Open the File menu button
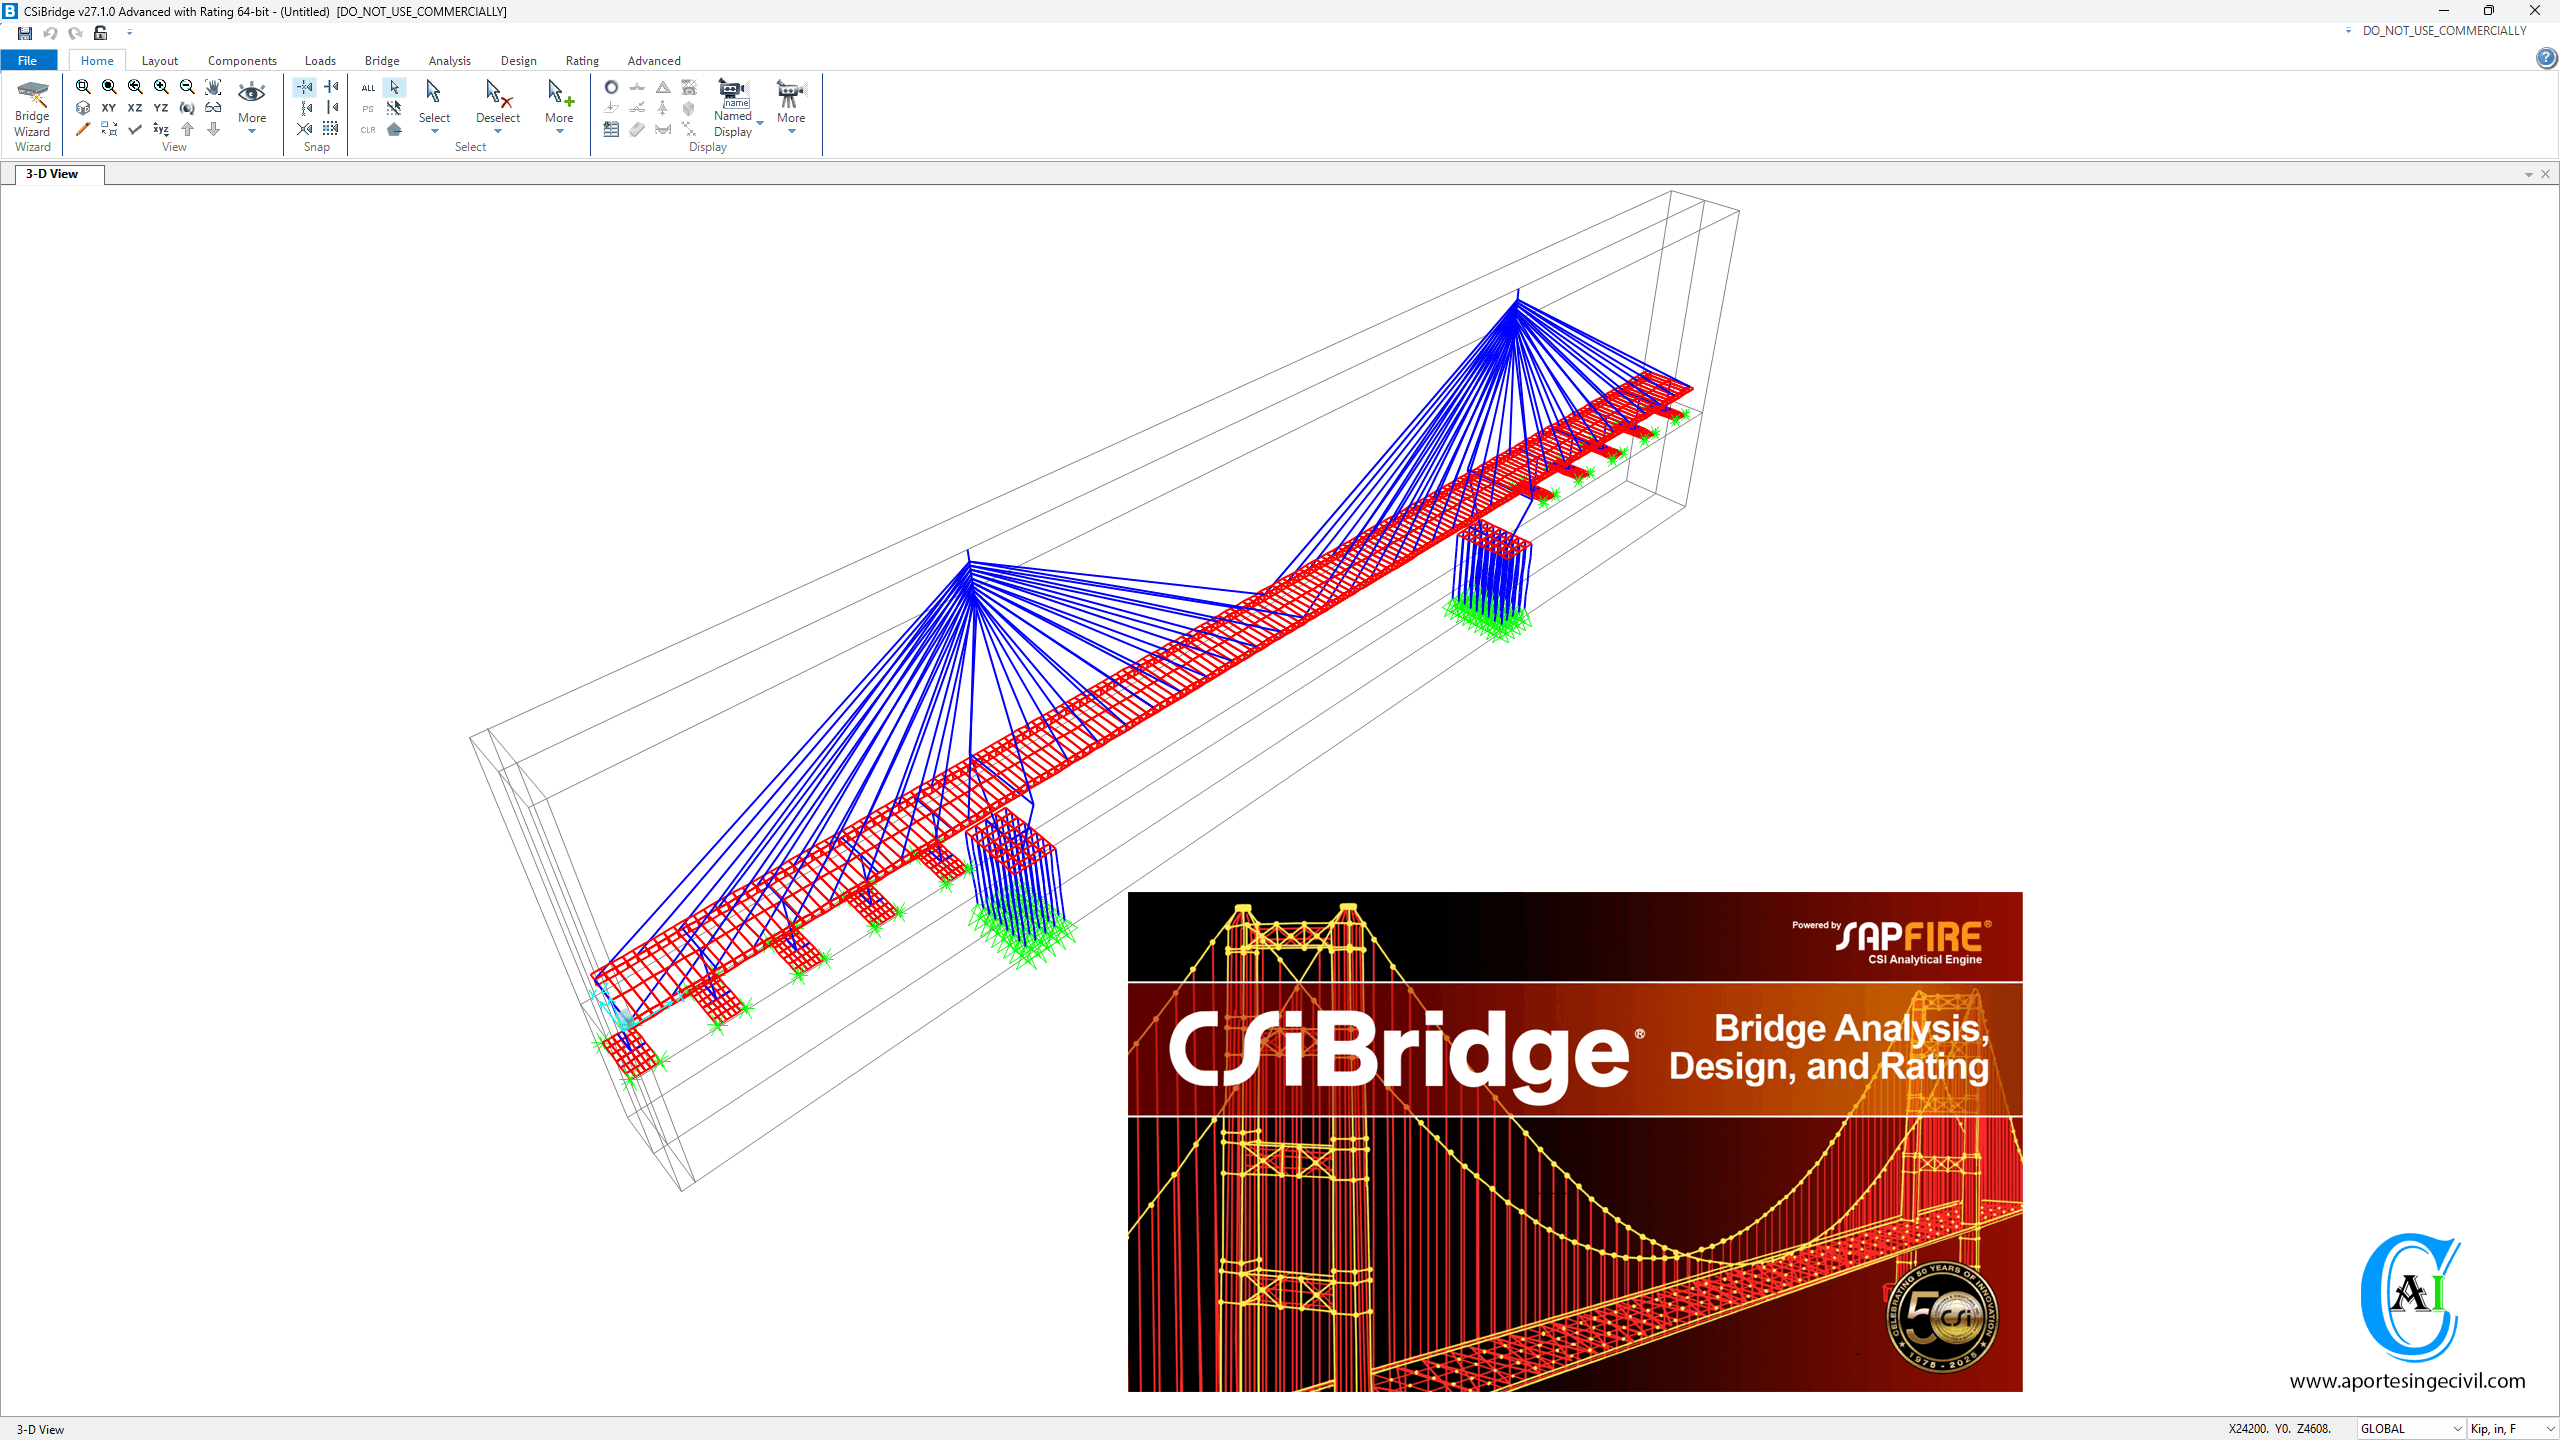The height and width of the screenshot is (1440, 2560). pos(28,61)
